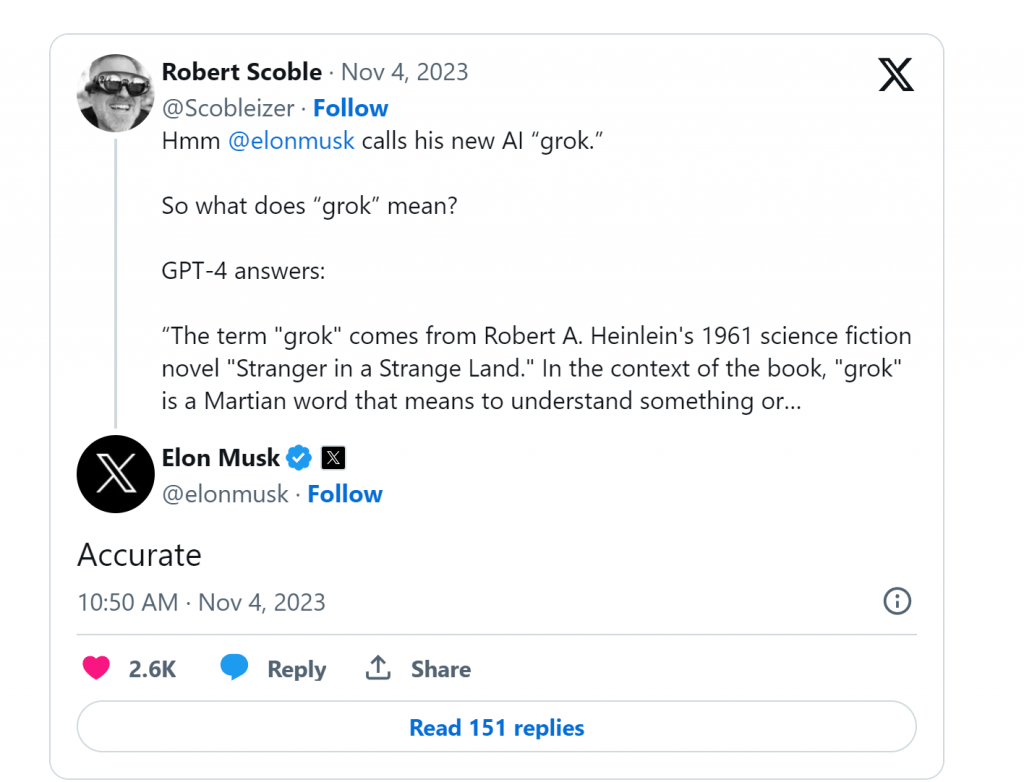Click the Robert Scoble display name
This screenshot has height=782, width=1024.
click(242, 72)
